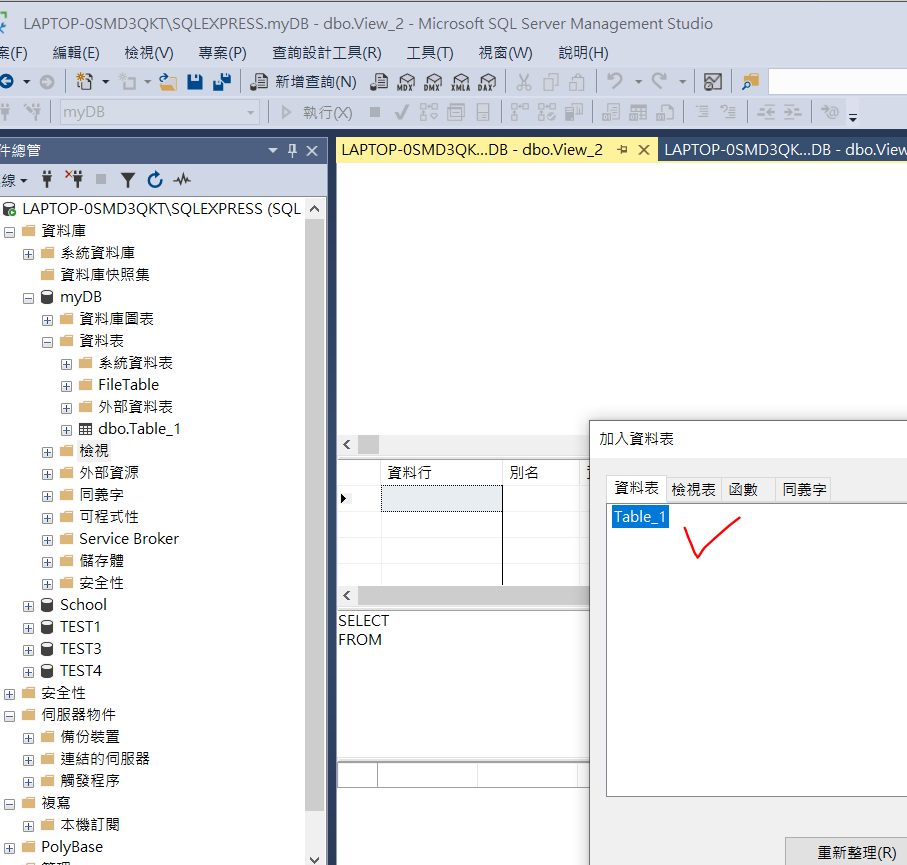The image size is (907, 865).
Task: Expand the dbo.Table_1 node
Action: coord(67,430)
